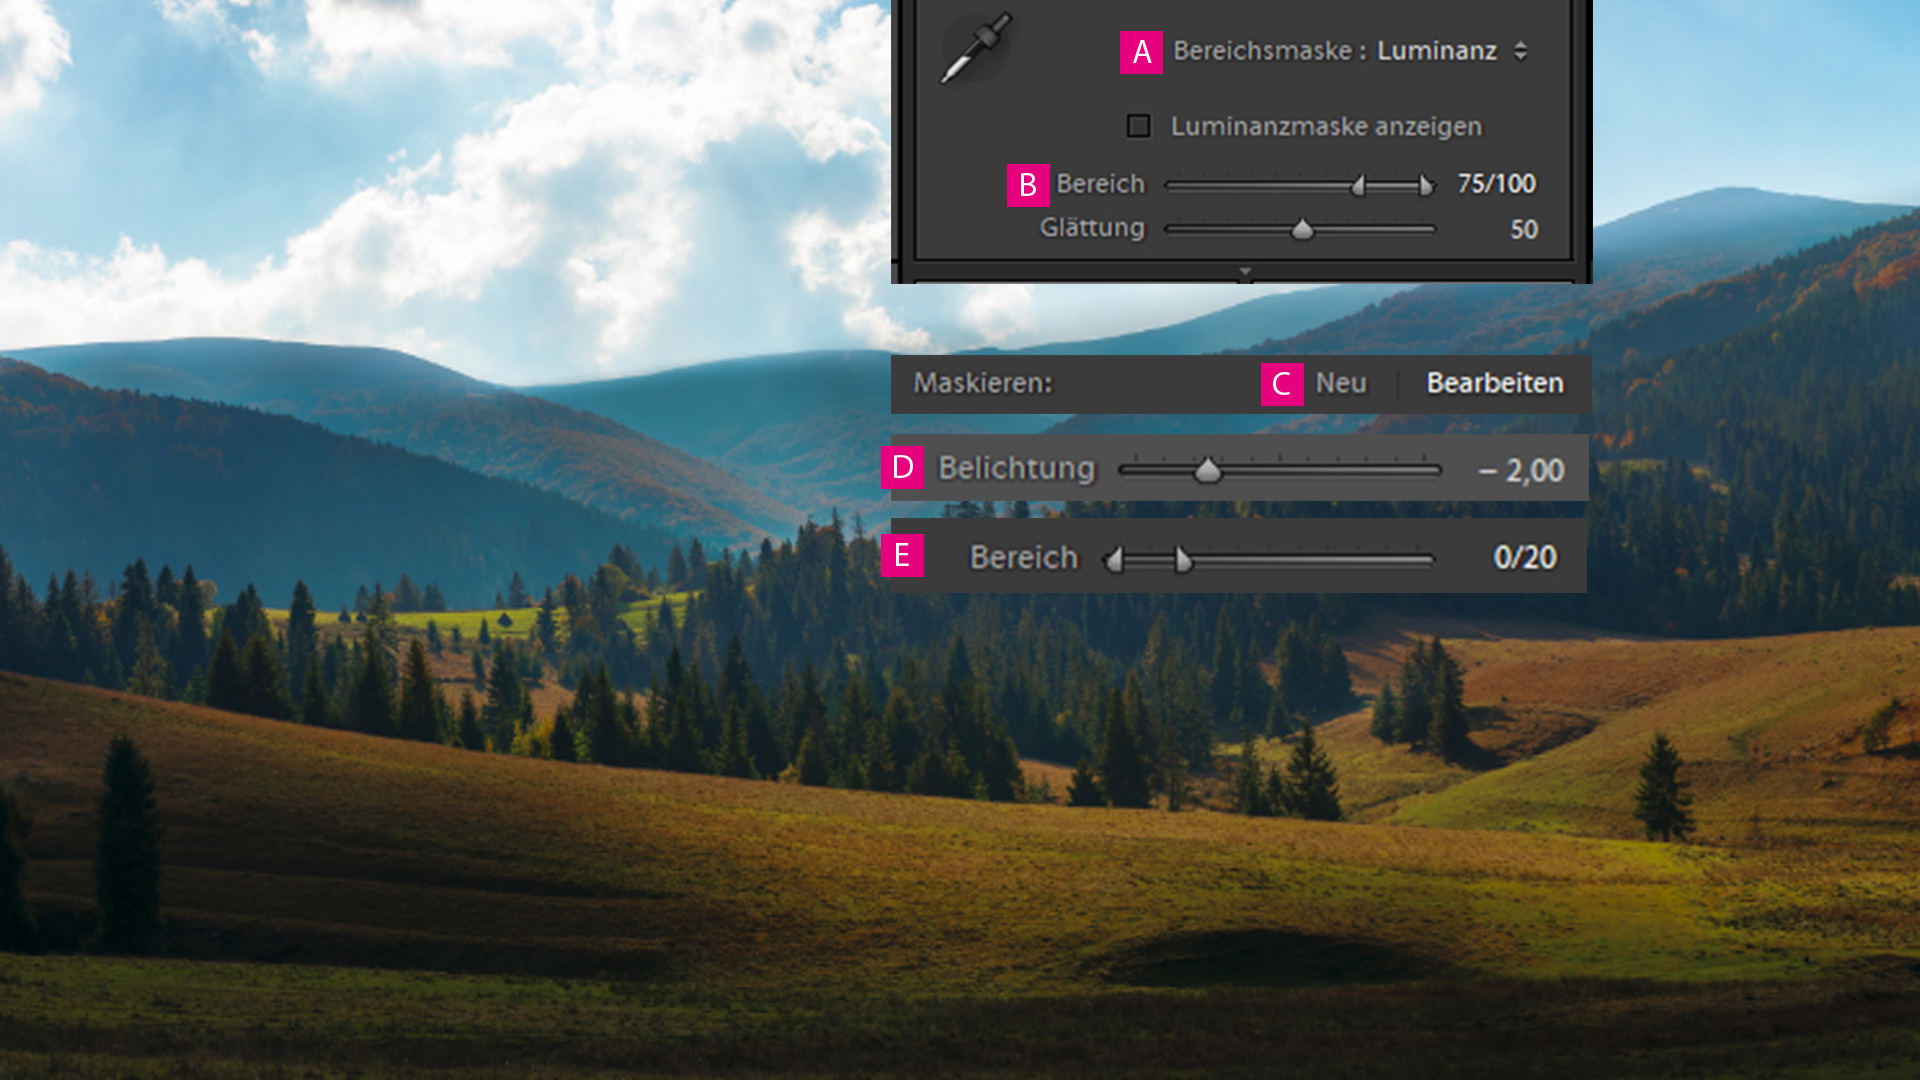
Task: Open the Bereichsmaske Luminanz dropdown
Action: (x=1436, y=51)
